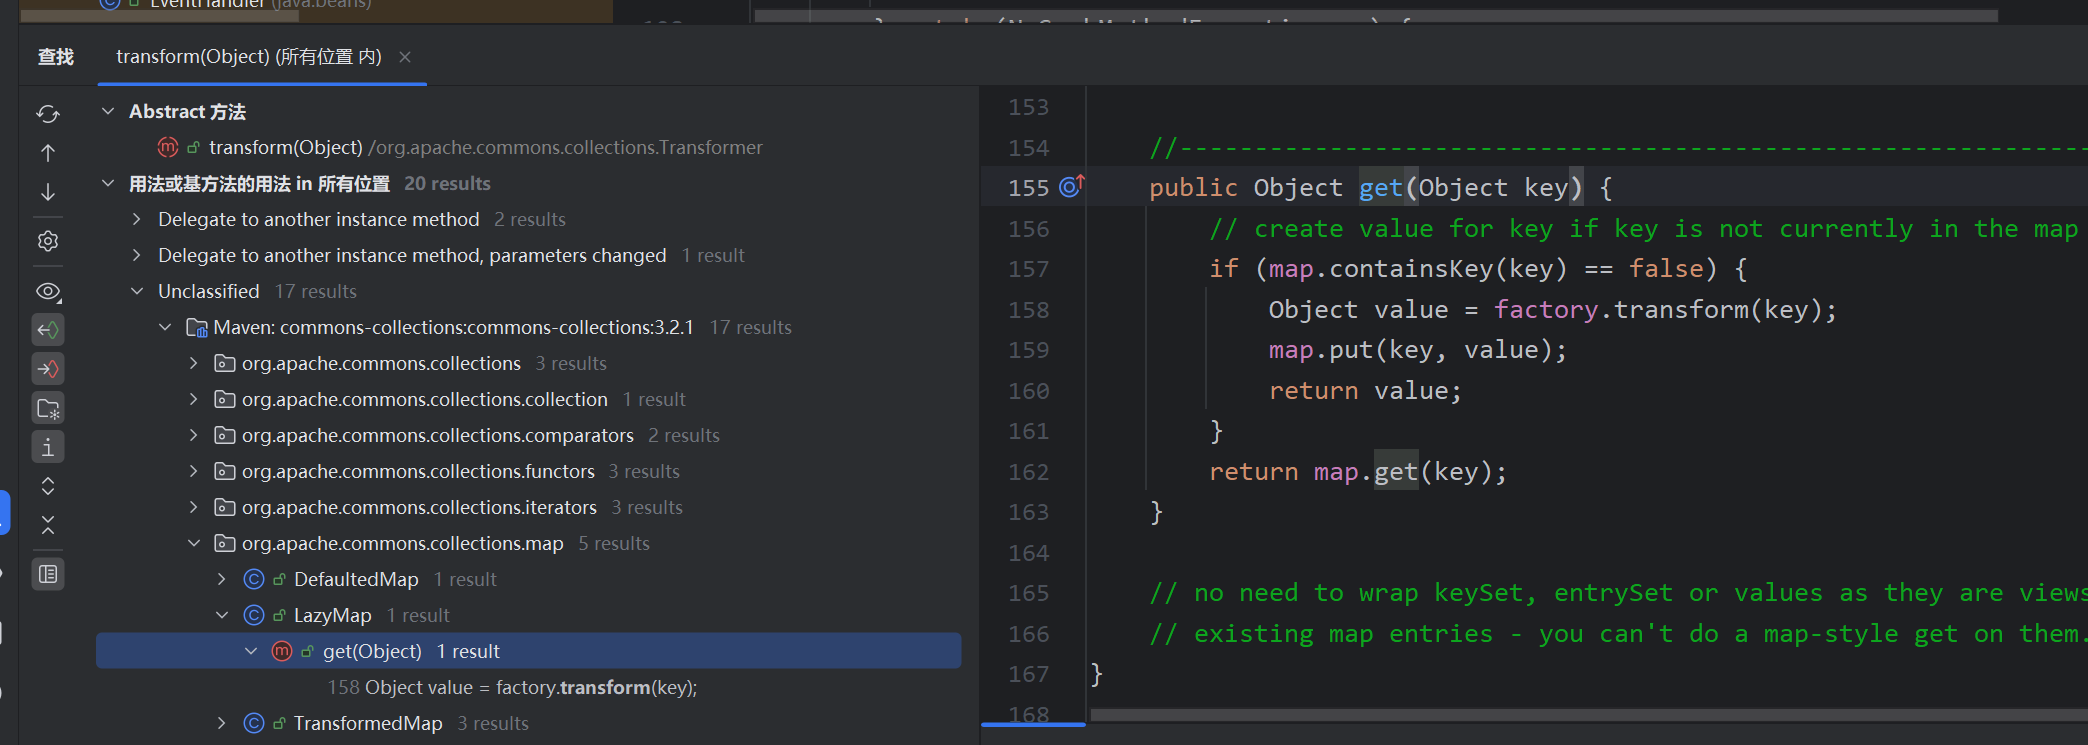Toggle the eye view options button
Screen dimensions: 2088x745
click(x=48, y=291)
